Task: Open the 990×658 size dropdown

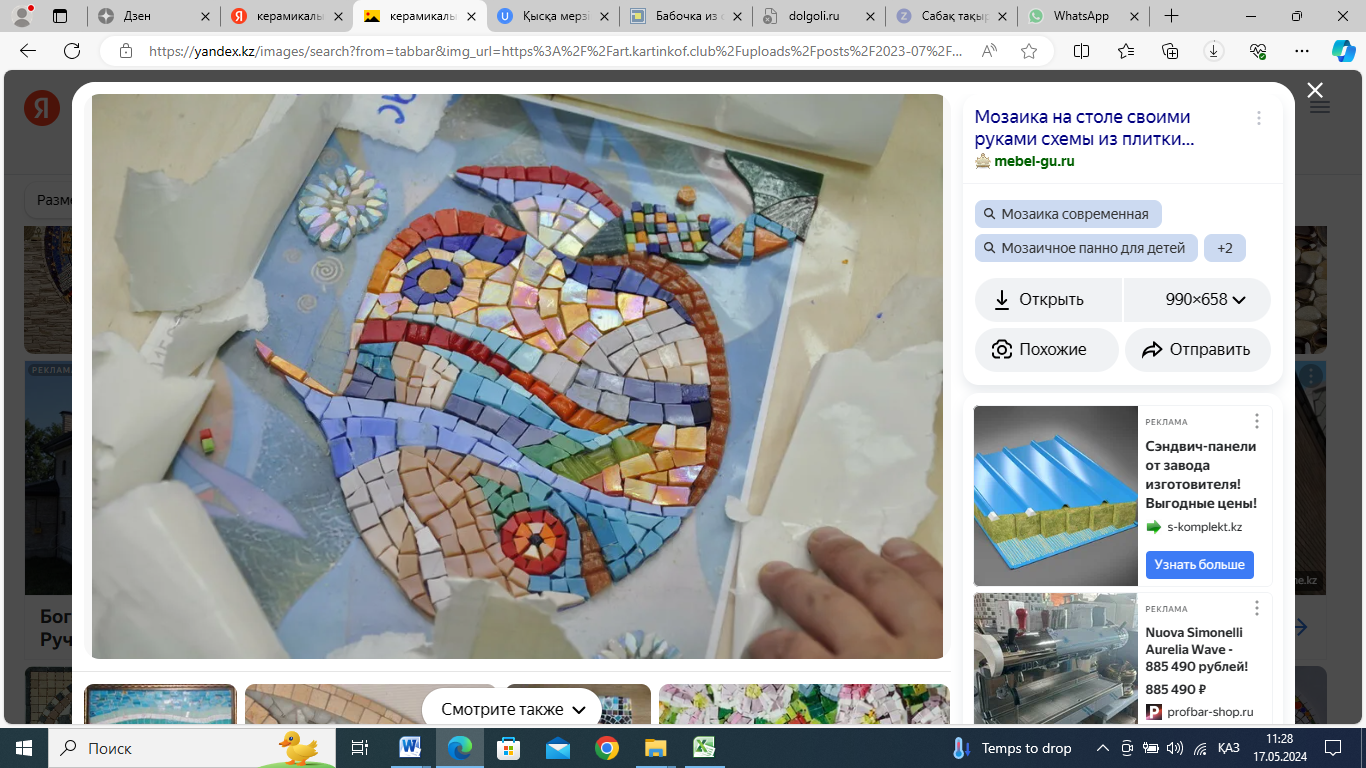Action: tap(1198, 300)
